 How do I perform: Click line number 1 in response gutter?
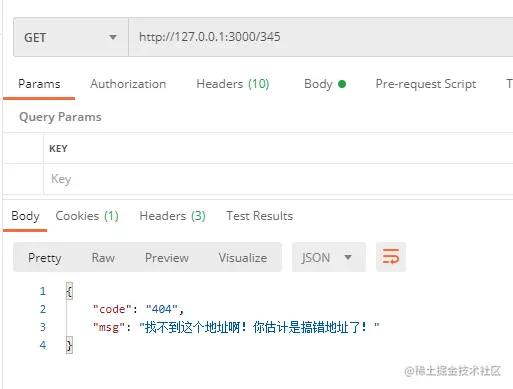click(43, 291)
